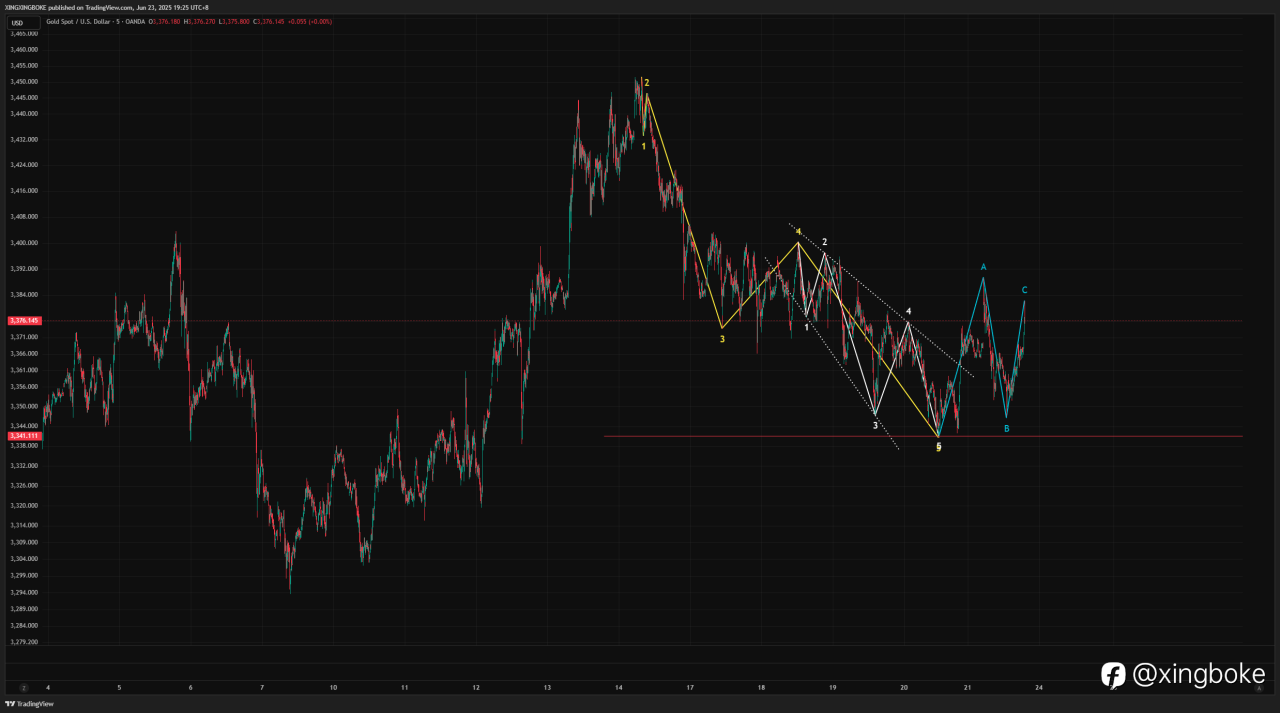Click the @xingboke watermark text
1280x713 pixels.
pos(1199,674)
